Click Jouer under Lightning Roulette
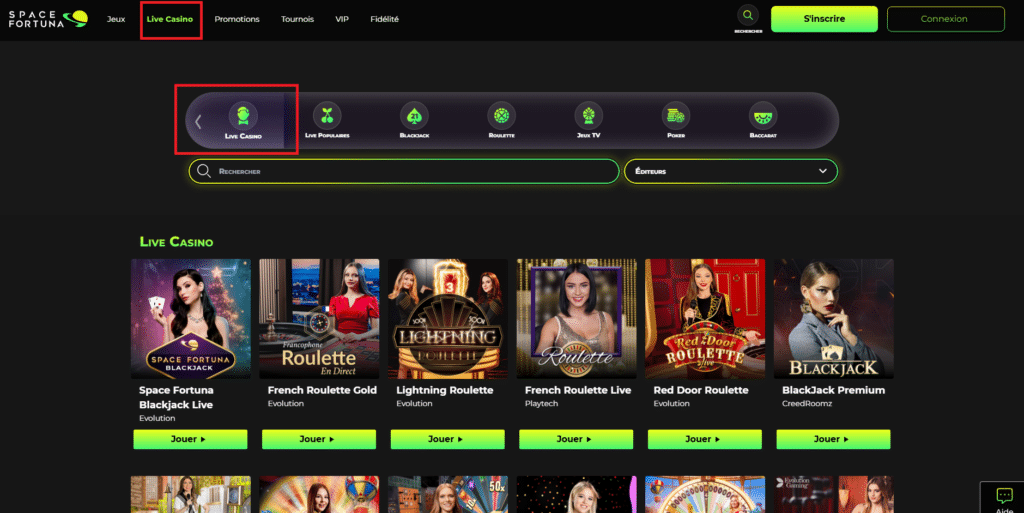 [447, 439]
